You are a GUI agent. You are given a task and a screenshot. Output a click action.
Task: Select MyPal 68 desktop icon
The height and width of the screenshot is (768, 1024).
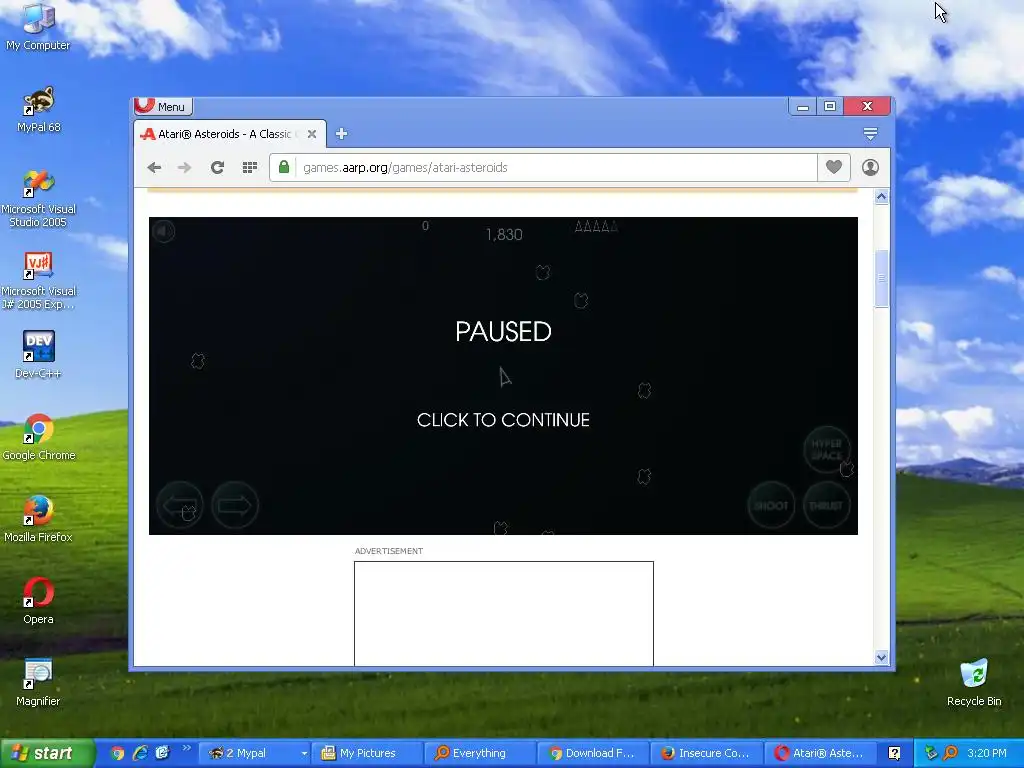39,110
